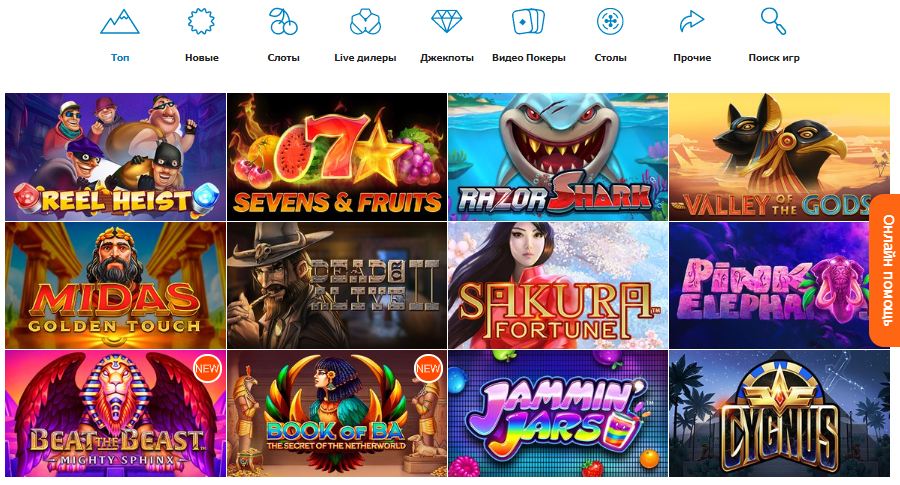Screen dimensions: 900x485
Task: Open the Sakura Fortune game tile
Action: (558, 285)
